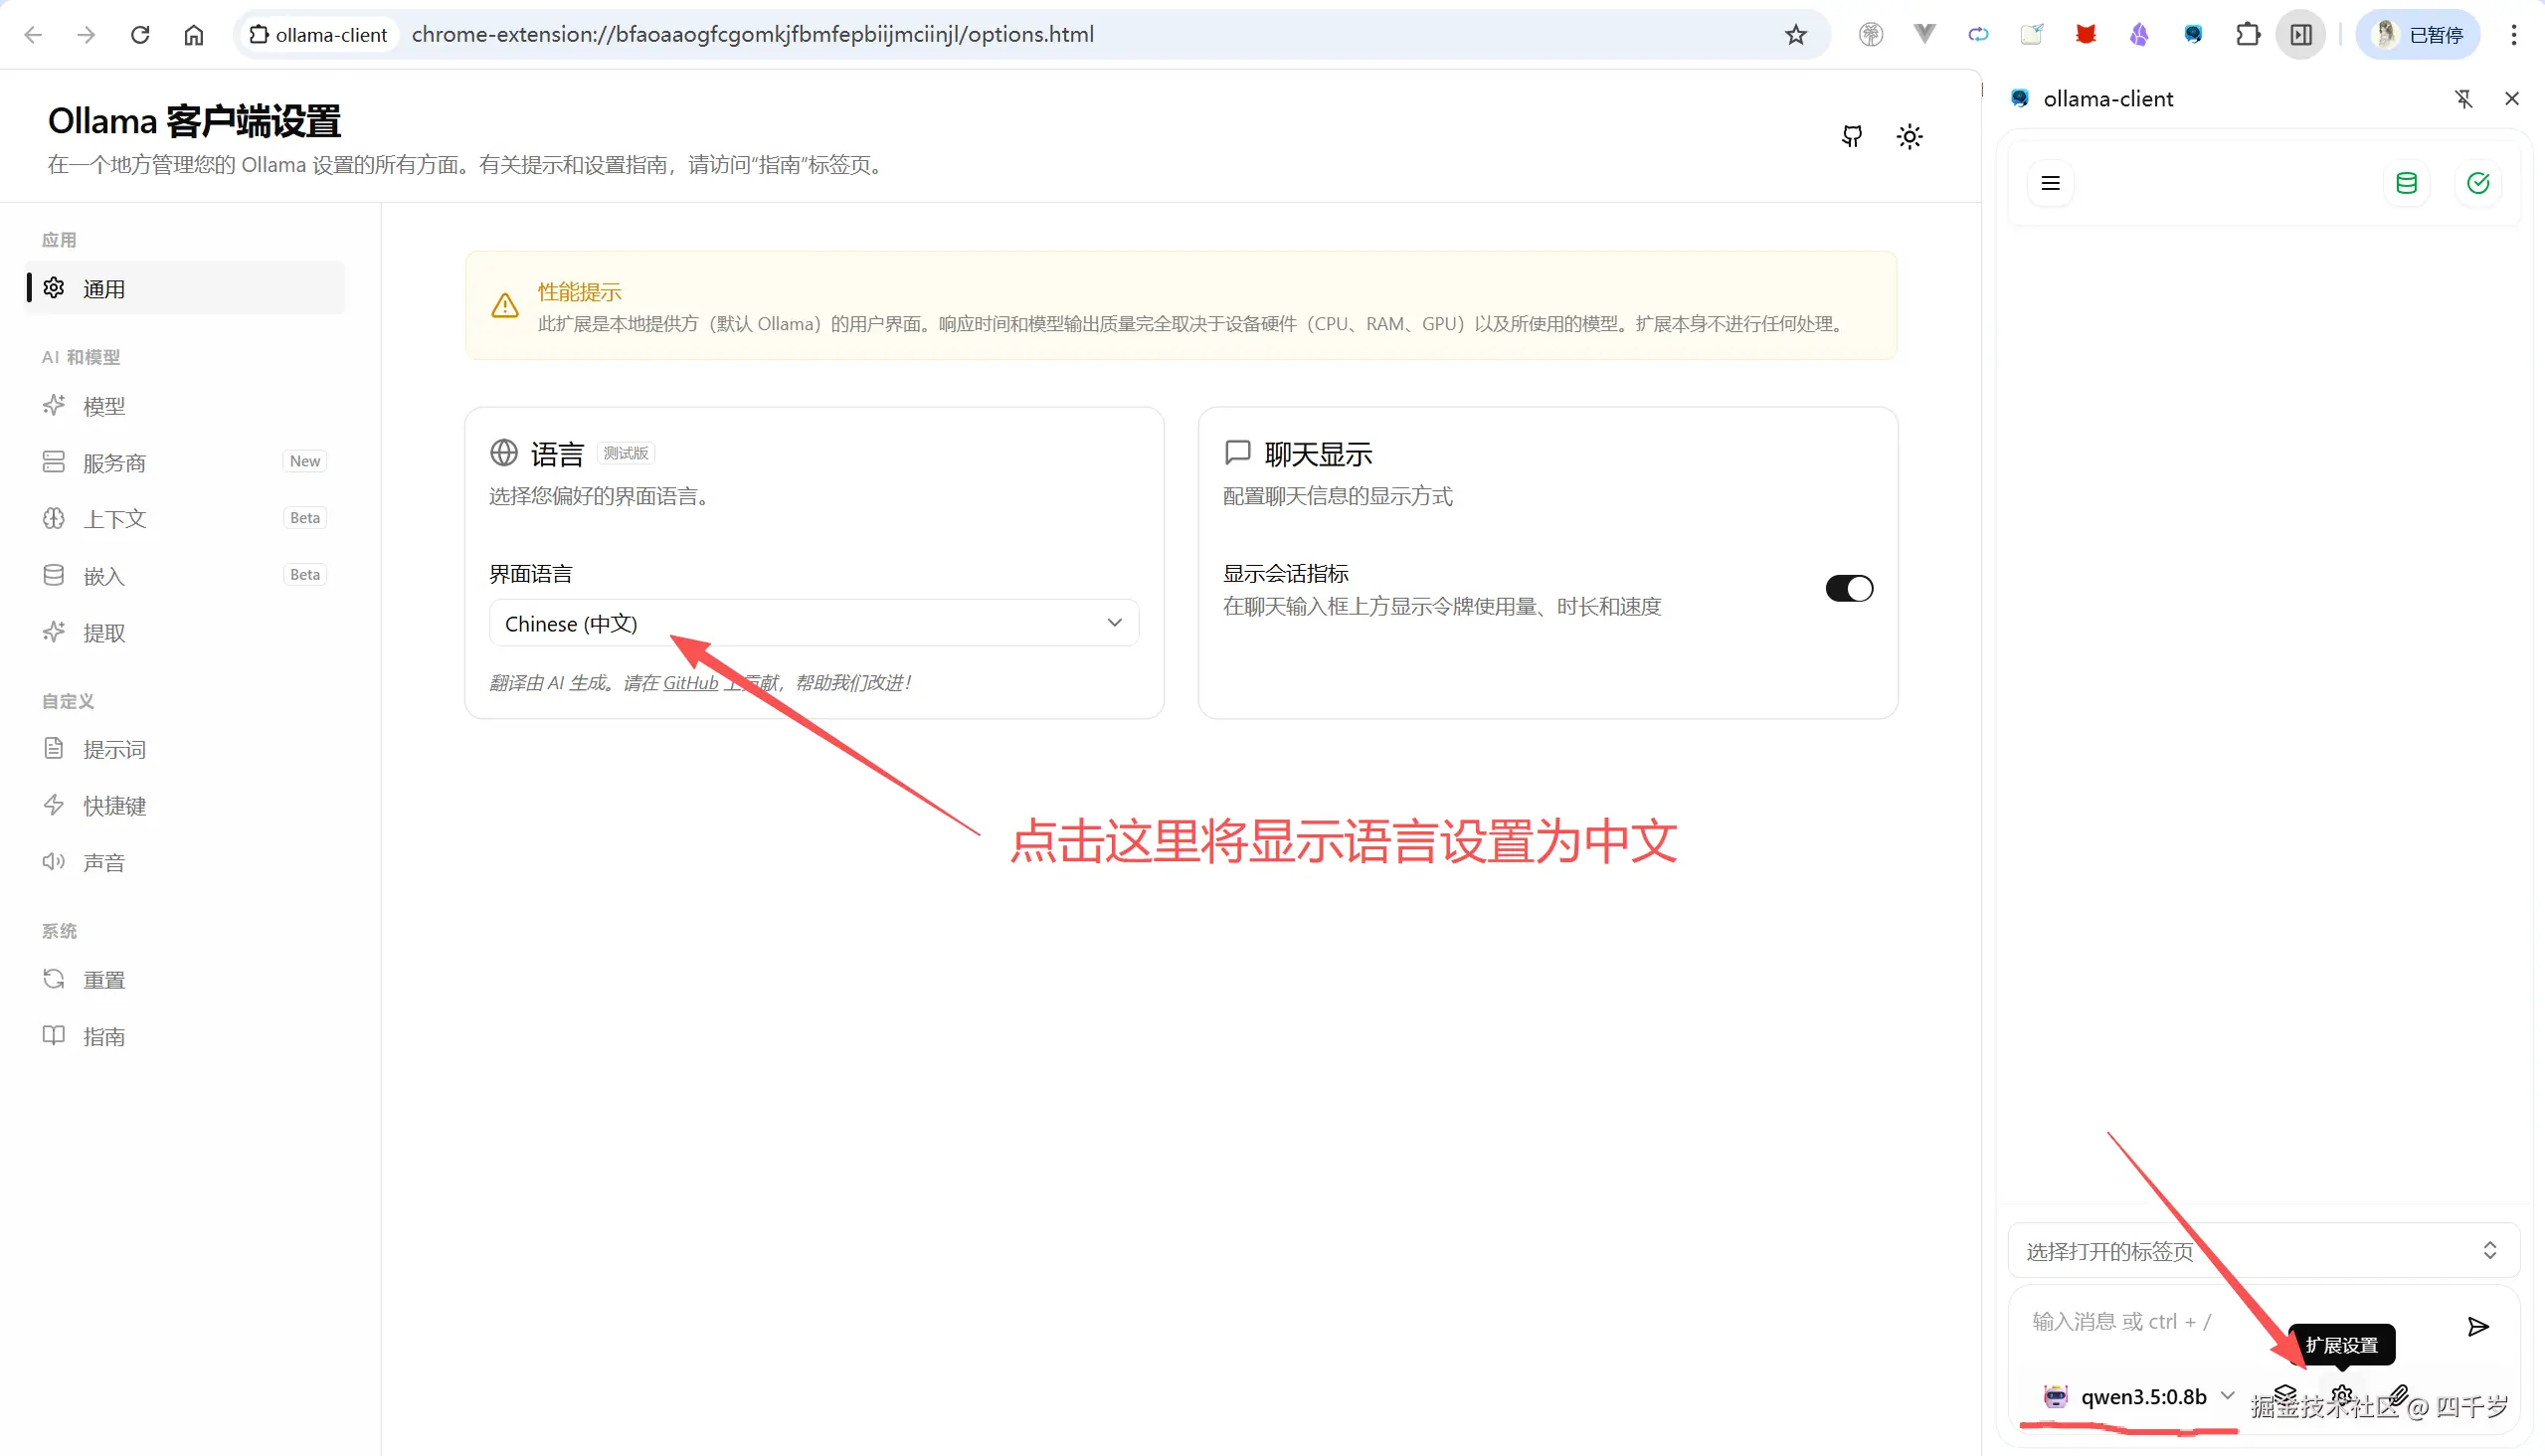Send the message with the paper plane icon
The height and width of the screenshot is (1456, 2545).
pos(2478,1326)
